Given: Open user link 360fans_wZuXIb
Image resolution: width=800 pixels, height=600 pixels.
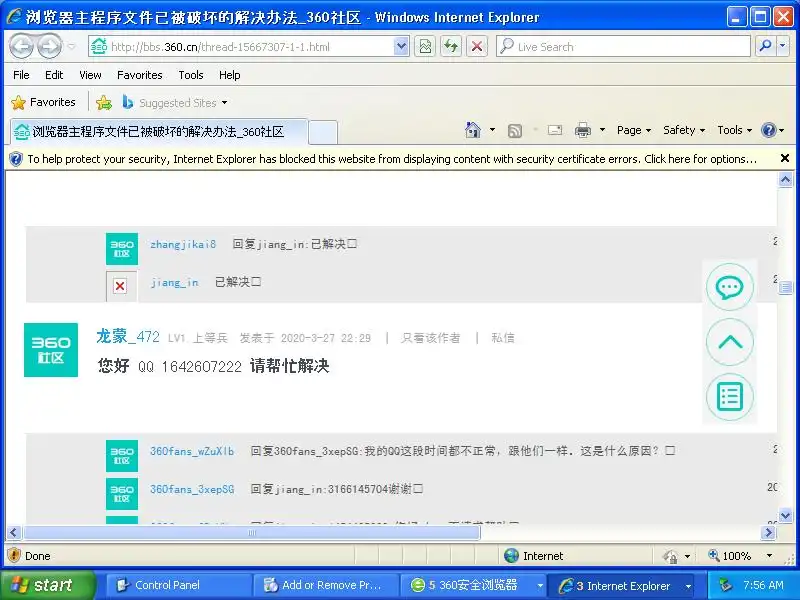Looking at the screenshot, I should 192,451.
